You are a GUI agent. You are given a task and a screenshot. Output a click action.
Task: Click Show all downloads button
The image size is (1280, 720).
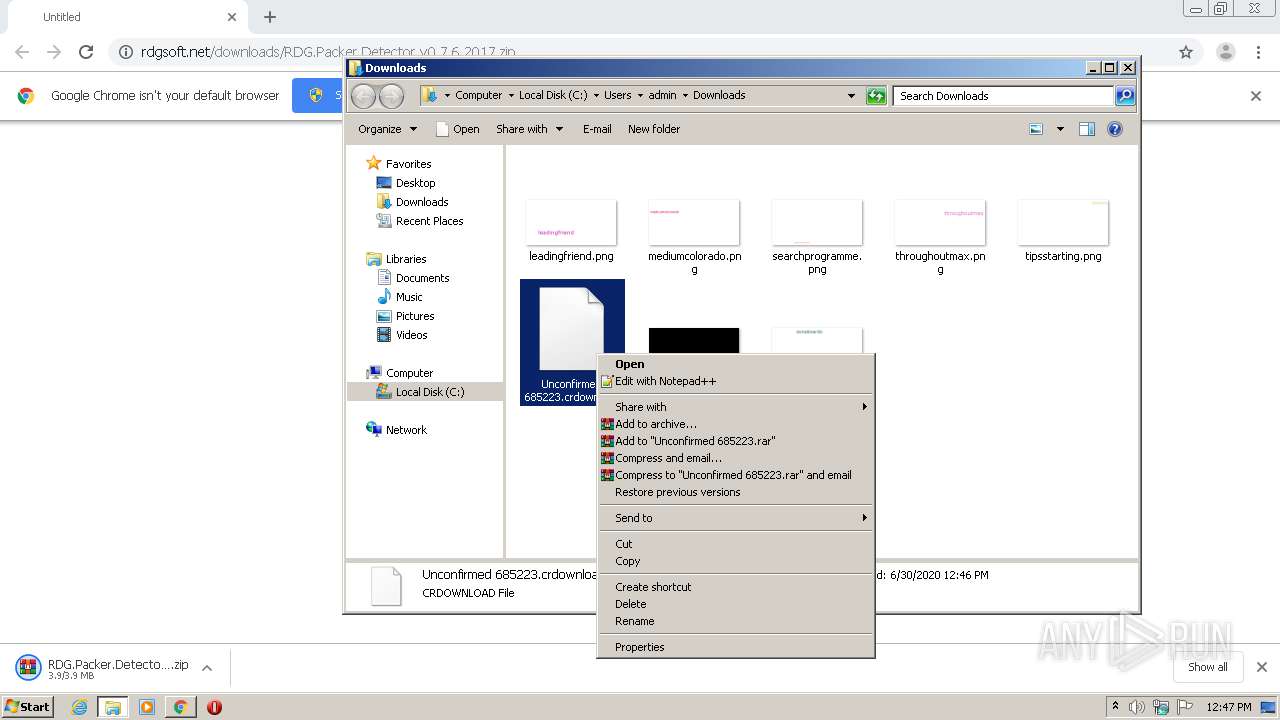coord(1208,667)
